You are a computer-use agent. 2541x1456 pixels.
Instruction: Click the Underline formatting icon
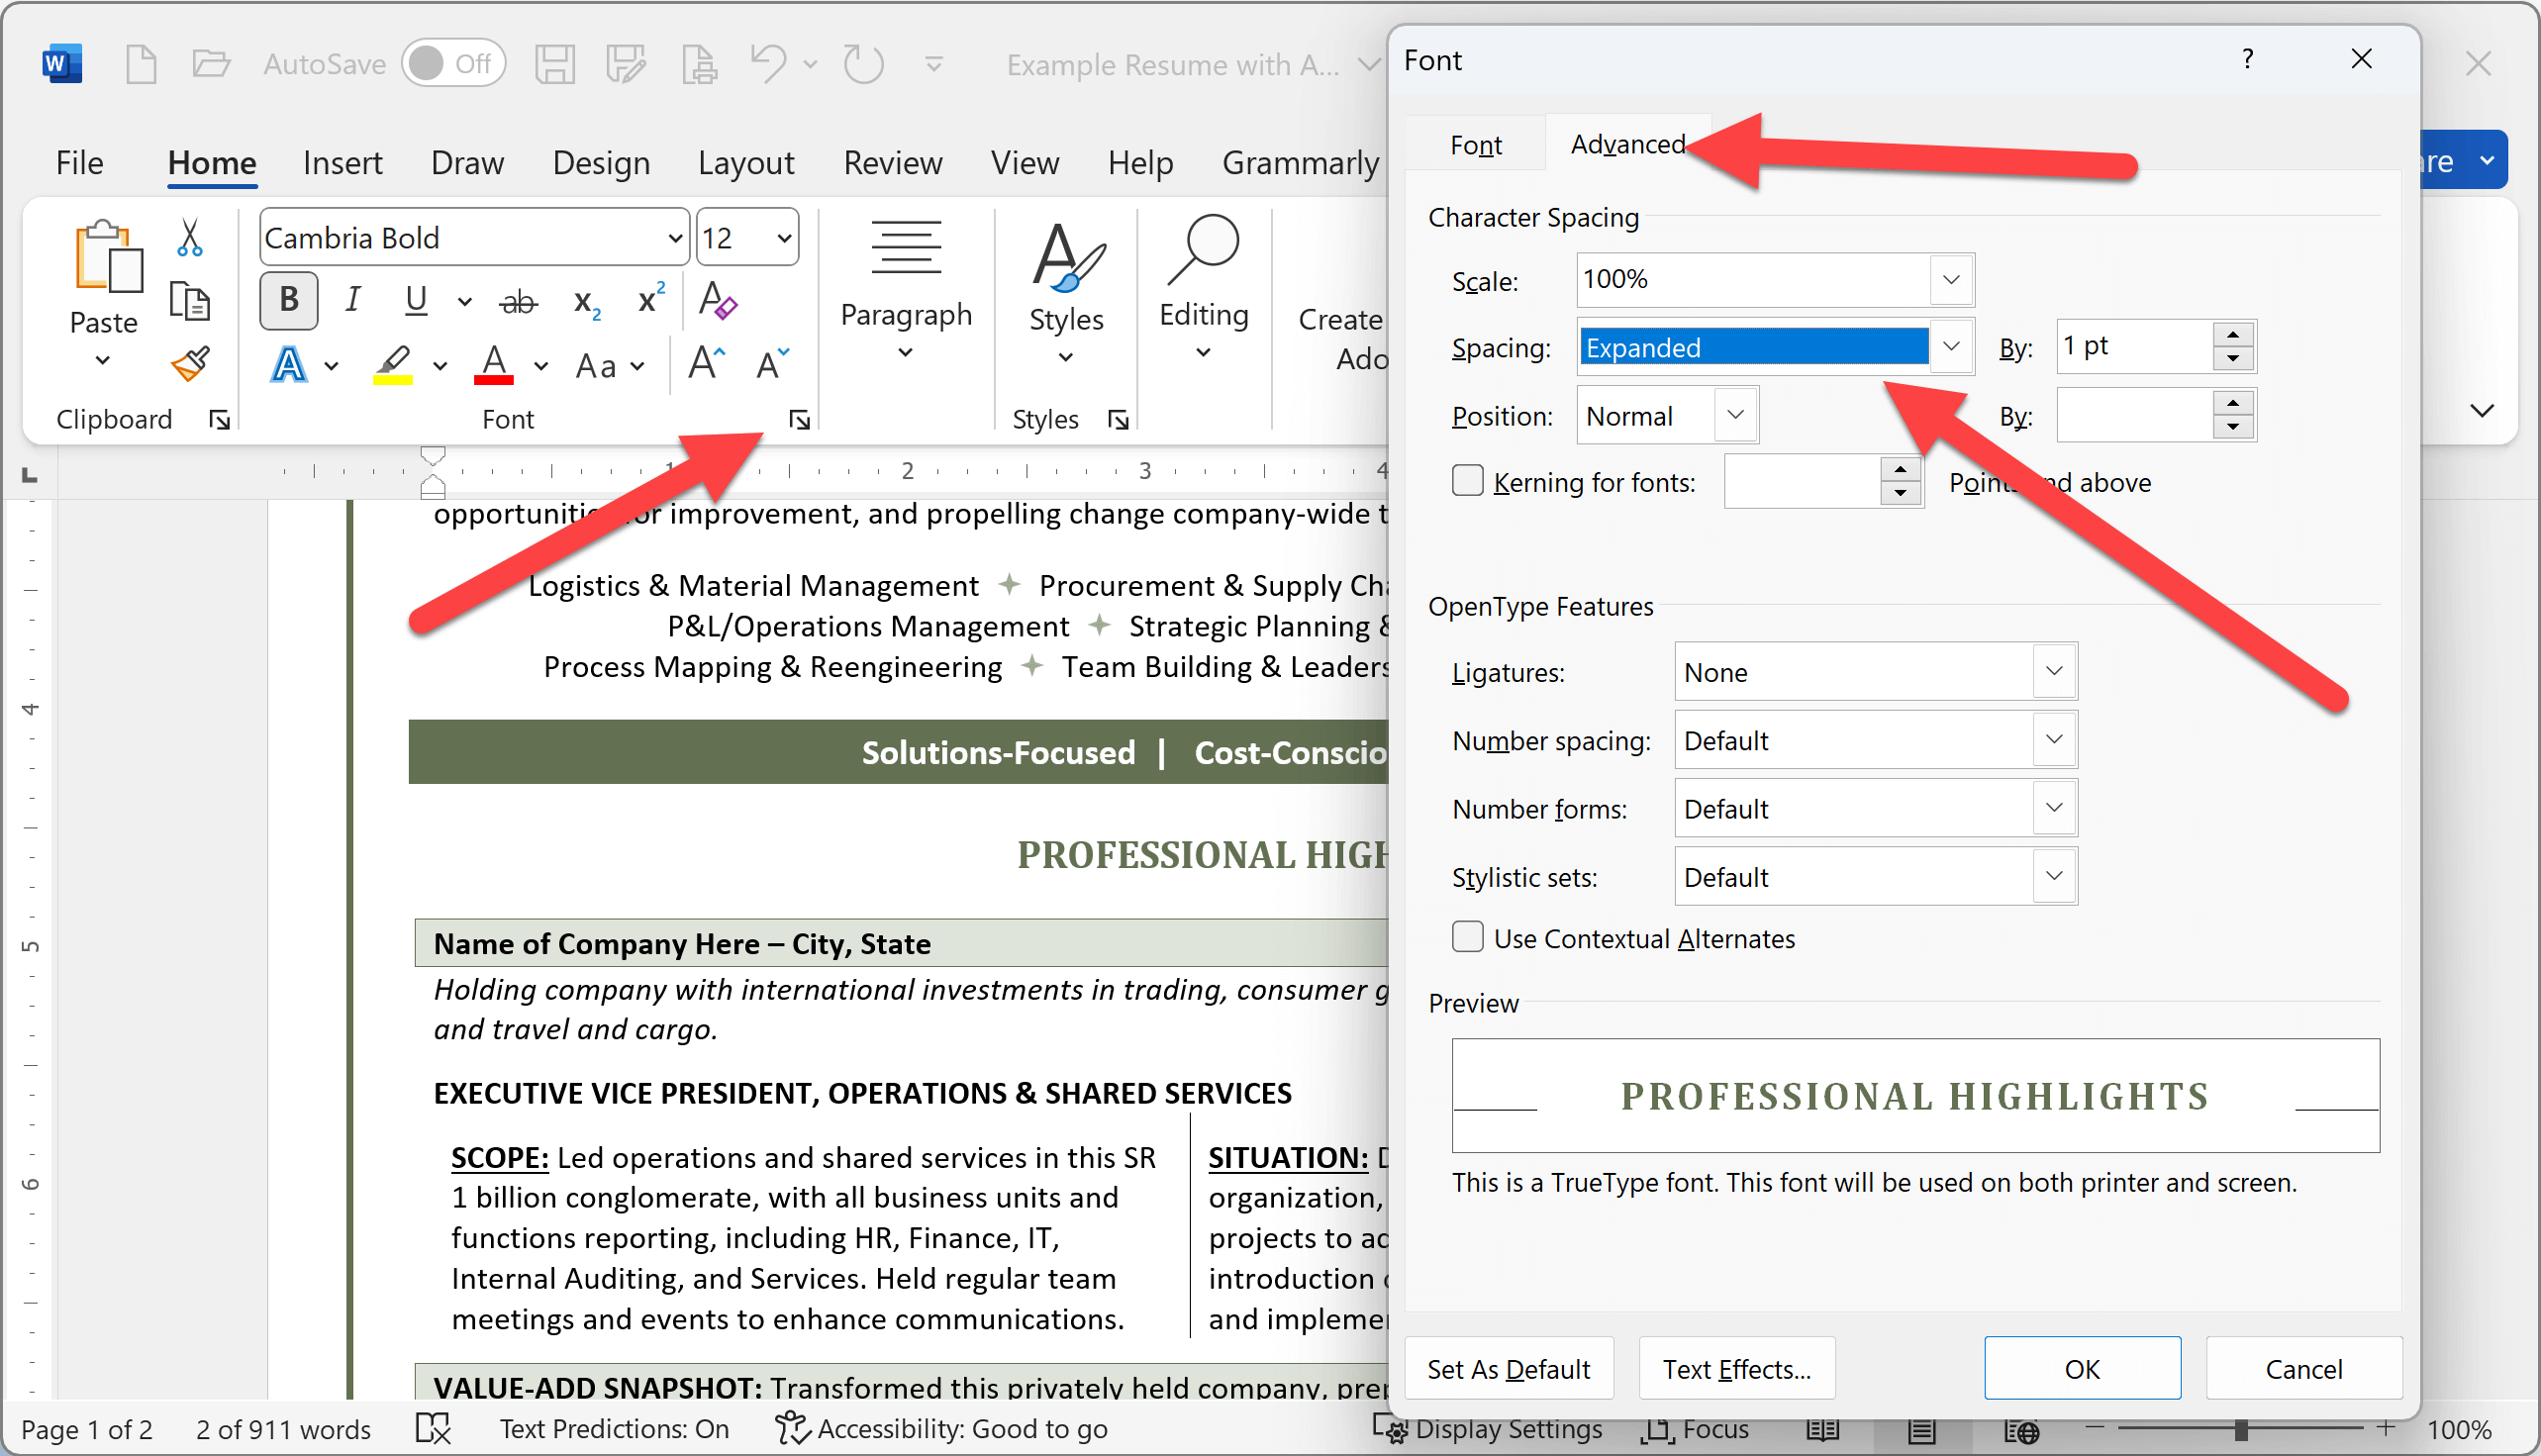tap(416, 300)
